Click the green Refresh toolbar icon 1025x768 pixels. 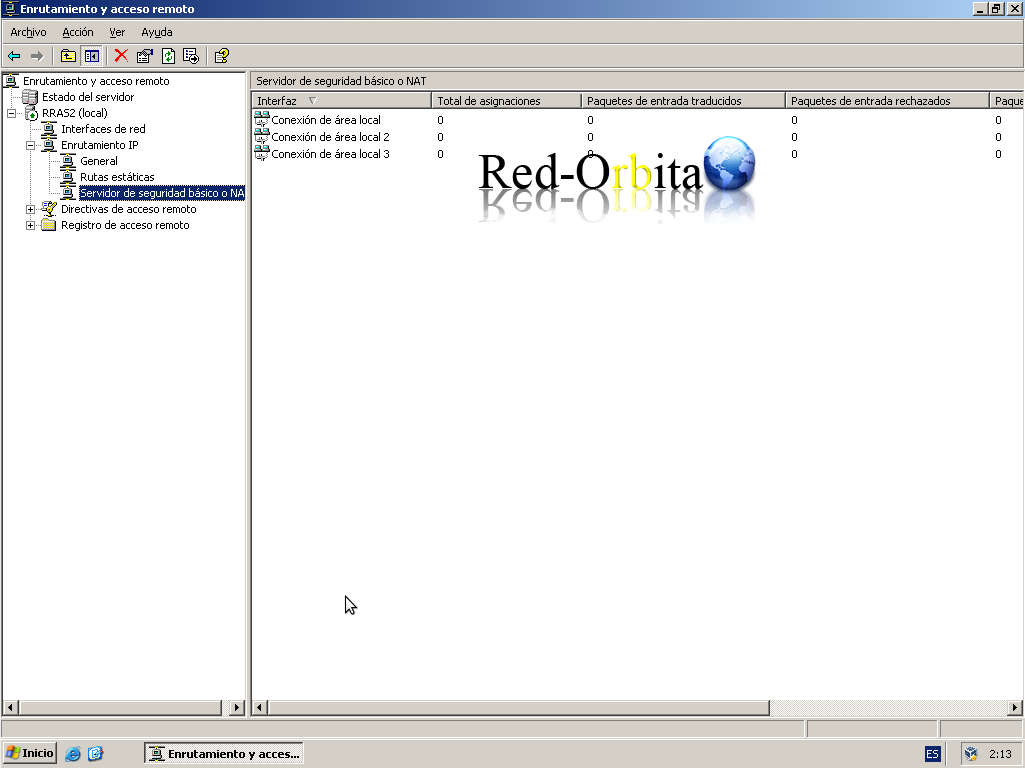(168, 56)
